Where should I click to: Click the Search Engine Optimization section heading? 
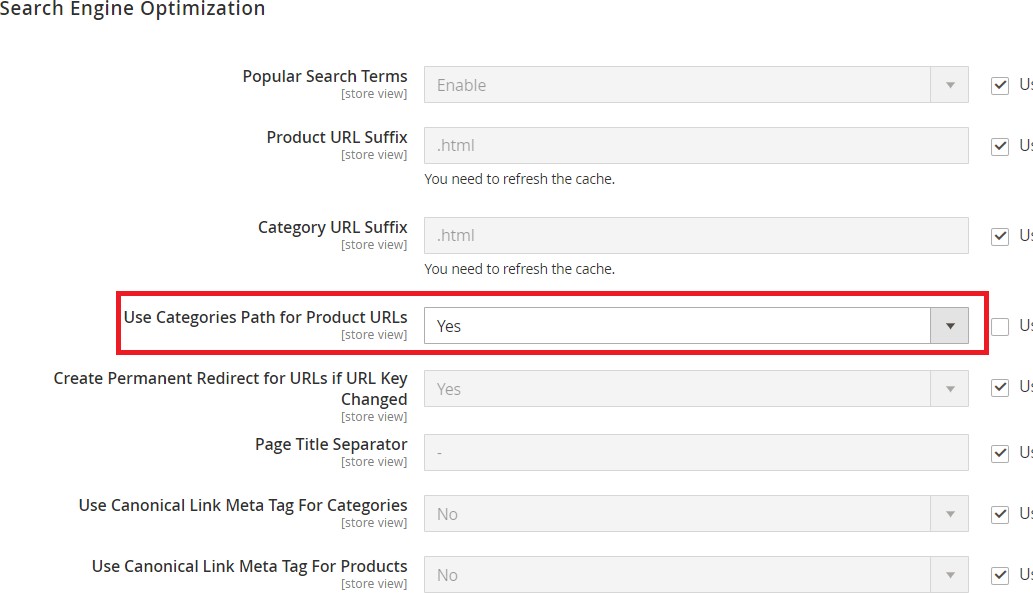pyautogui.click(x=132, y=10)
